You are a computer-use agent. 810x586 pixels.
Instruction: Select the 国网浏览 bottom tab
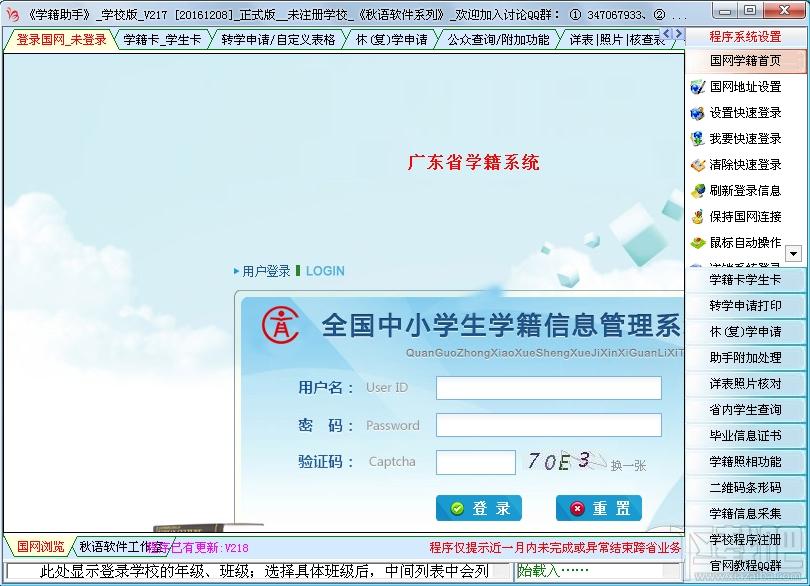tap(40, 547)
